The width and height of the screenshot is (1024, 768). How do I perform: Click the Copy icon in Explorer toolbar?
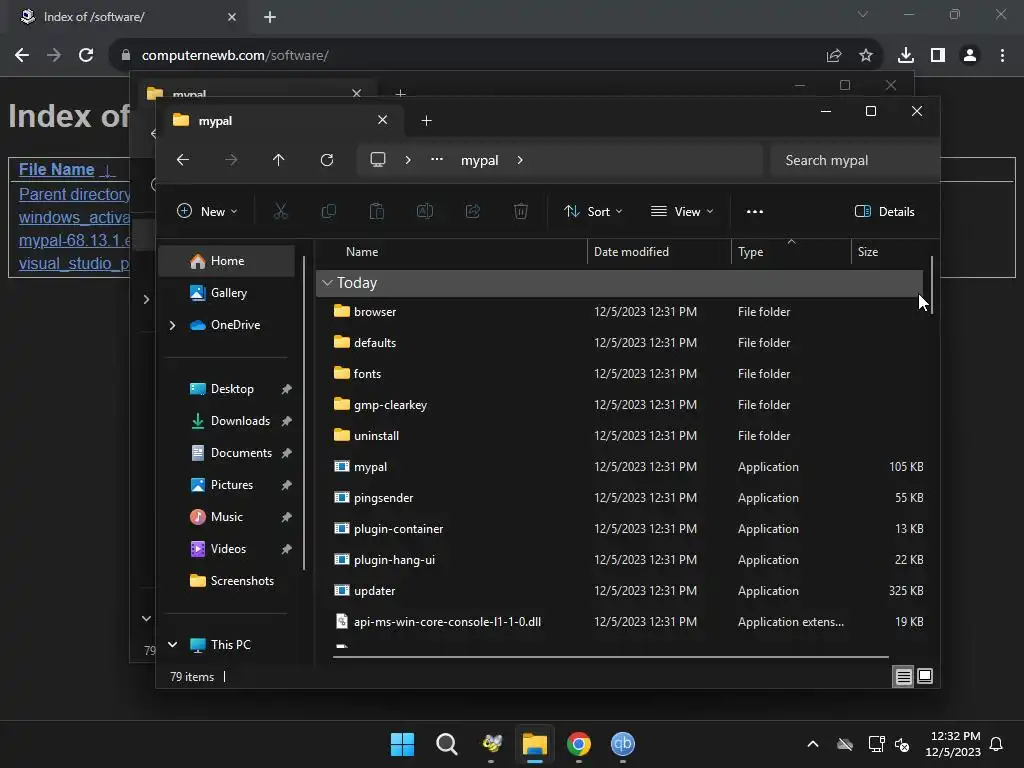click(328, 212)
